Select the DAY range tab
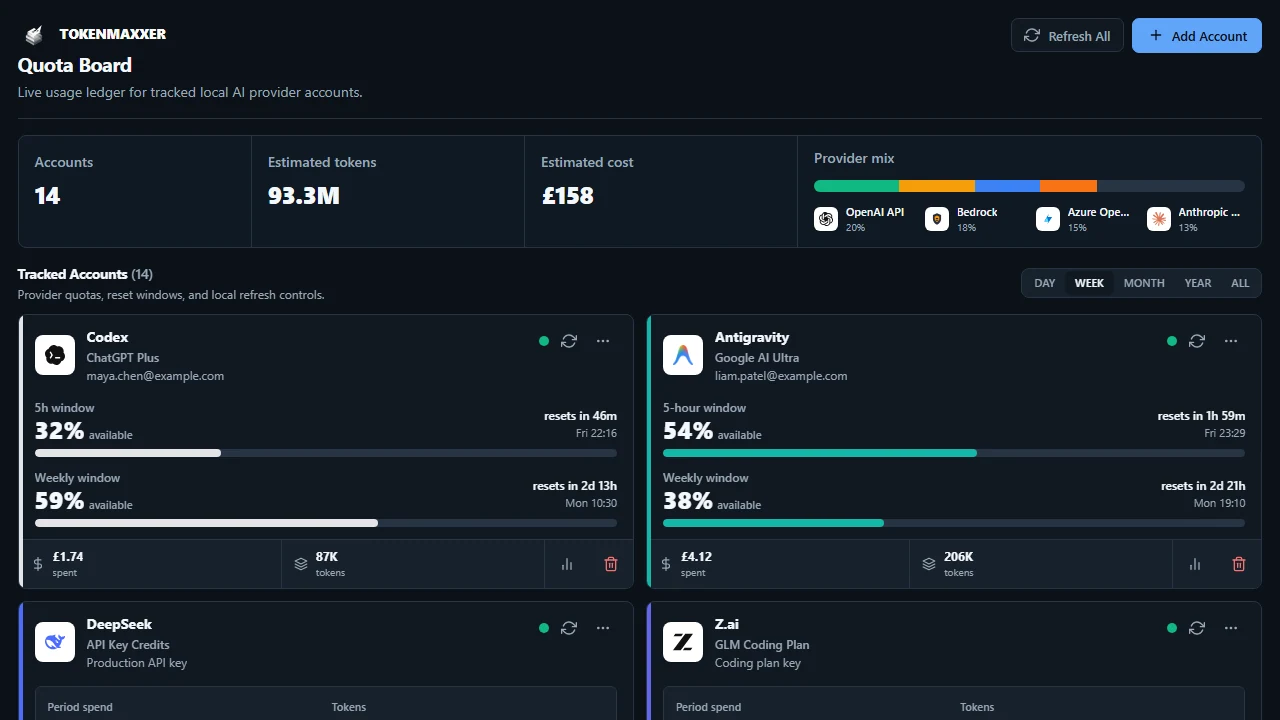1280x720 pixels. click(x=1045, y=283)
